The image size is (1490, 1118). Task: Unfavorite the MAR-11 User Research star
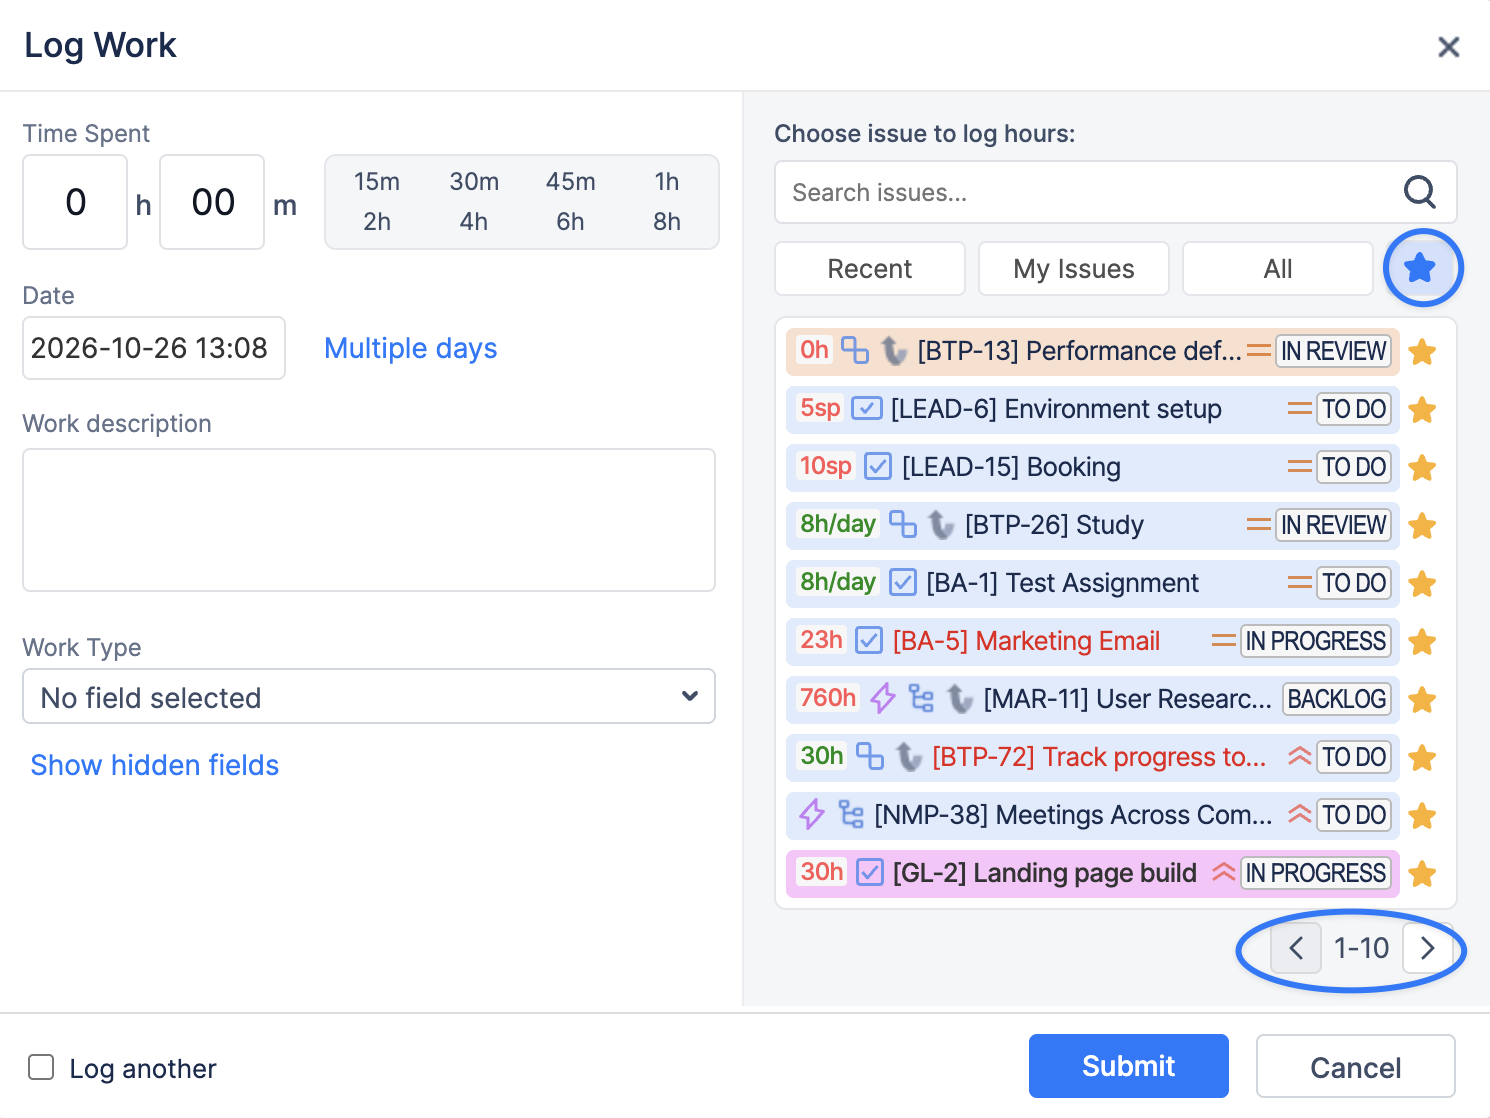[1422, 700]
